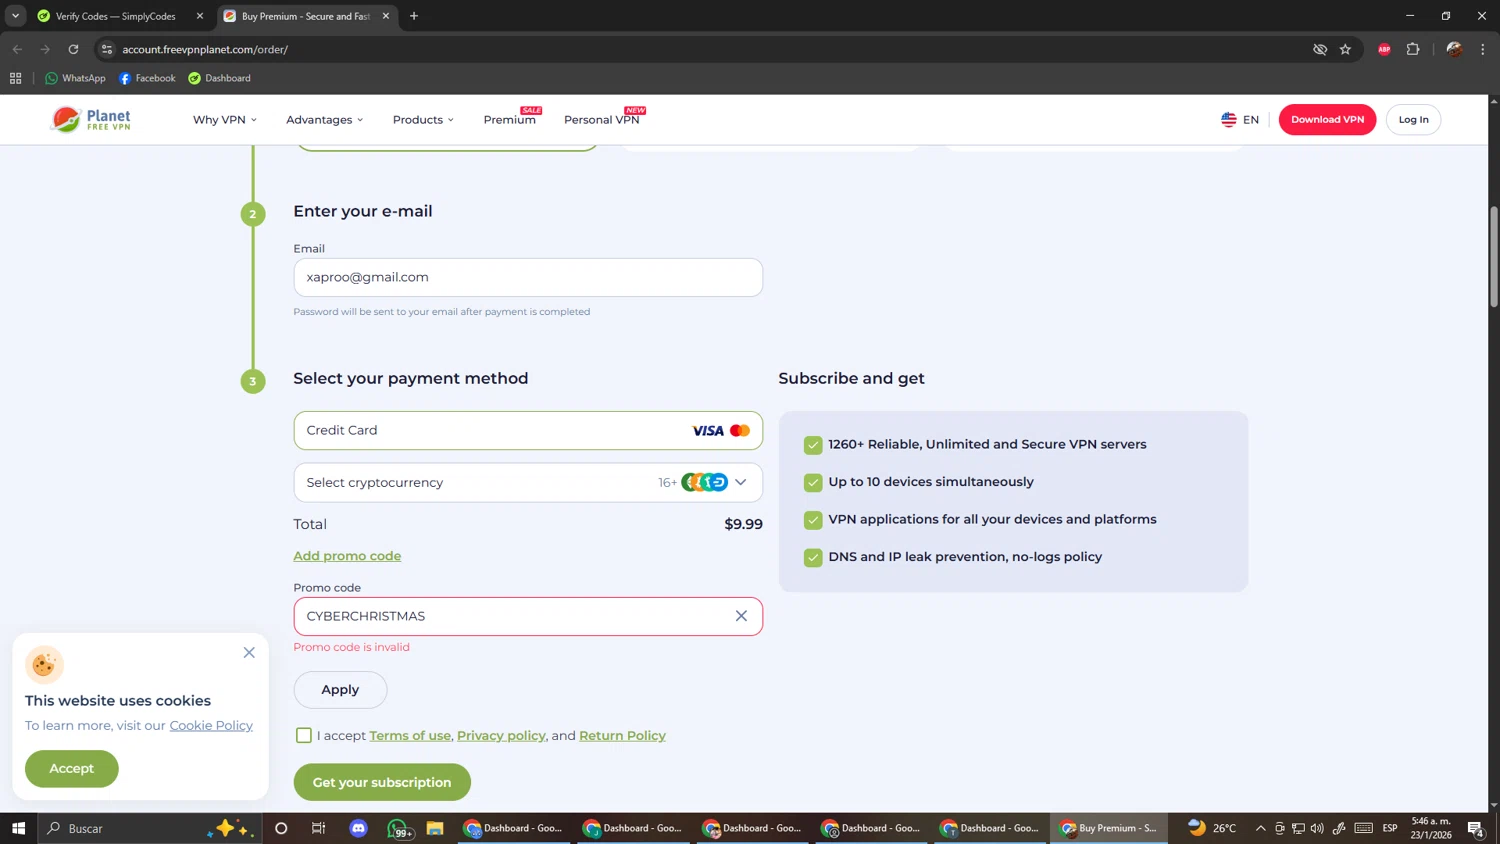Click the cryptocurrency coin icons
Screen dimensions: 1500x844
tap(705, 482)
